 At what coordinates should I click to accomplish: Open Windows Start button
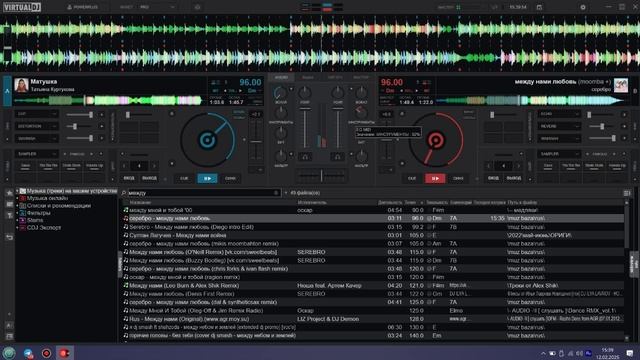pos(9,353)
